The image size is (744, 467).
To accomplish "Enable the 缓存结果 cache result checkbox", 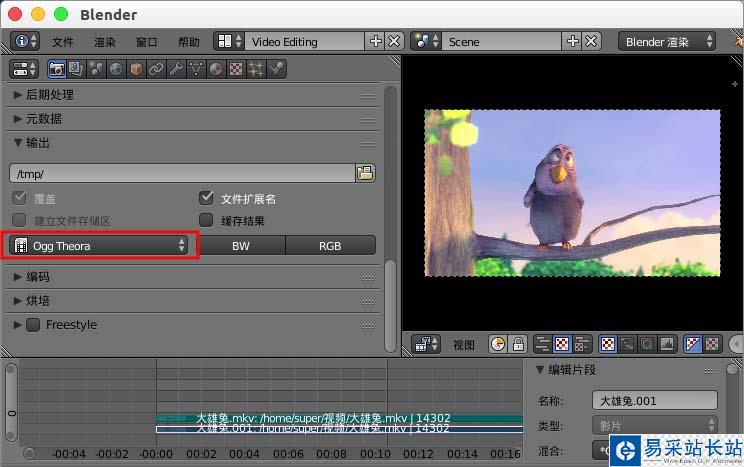I will pyautogui.click(x=206, y=220).
